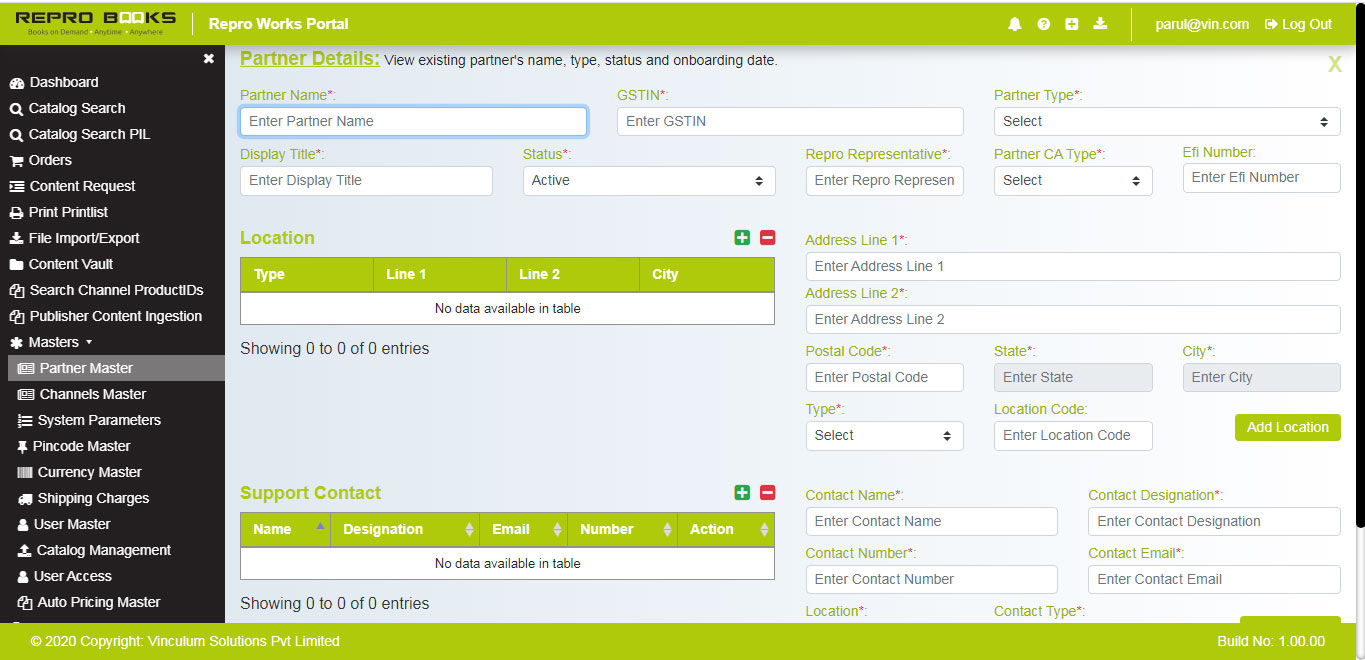The image size is (1365, 660).
Task: Click green plus icon beside Location
Action: click(742, 238)
